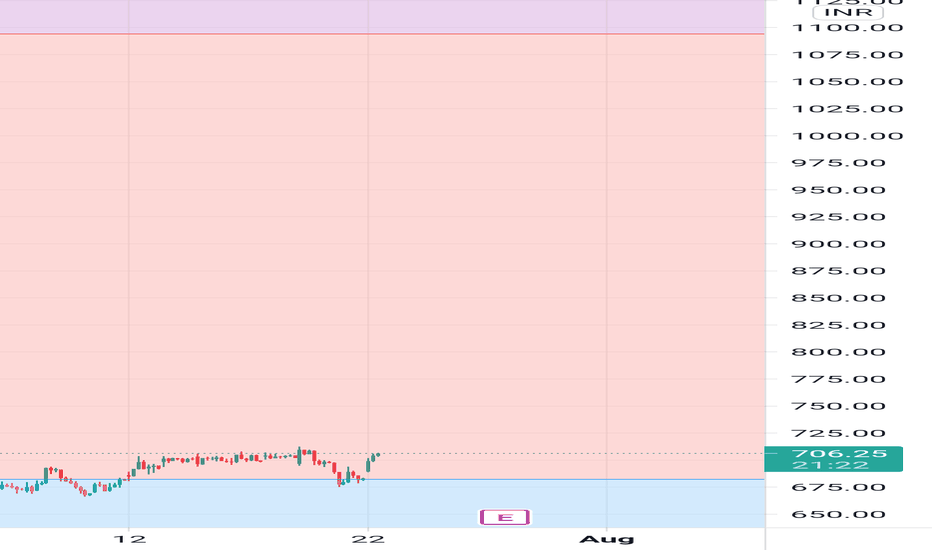Click the 21:22 bar countdown timer
Viewport: 932px width, 550px height.
pos(830,465)
